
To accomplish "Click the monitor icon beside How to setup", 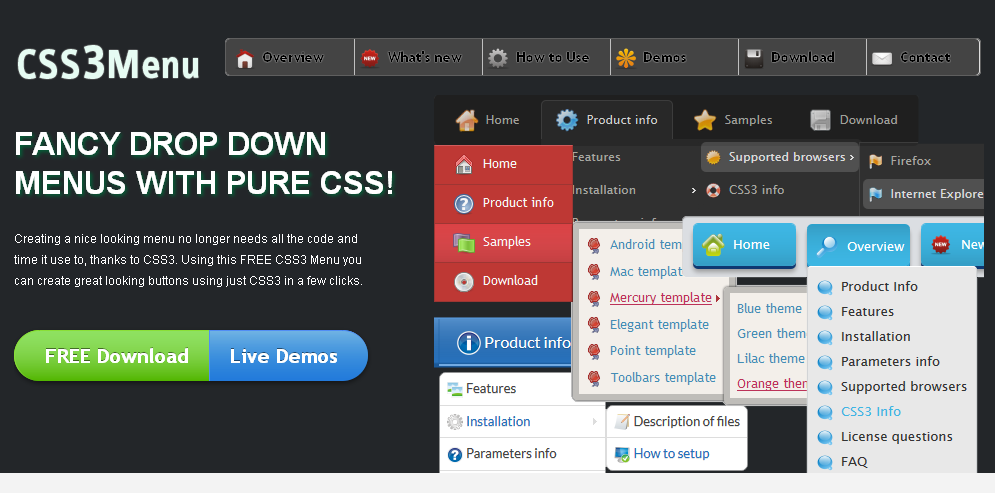I will pos(623,454).
